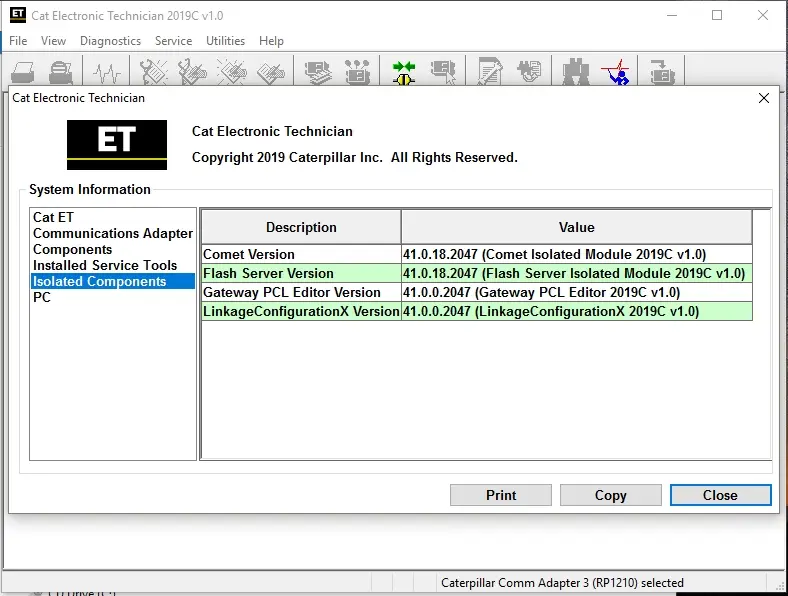Open the Diagnostics menu
Viewport: 788px width, 596px height.
point(110,41)
